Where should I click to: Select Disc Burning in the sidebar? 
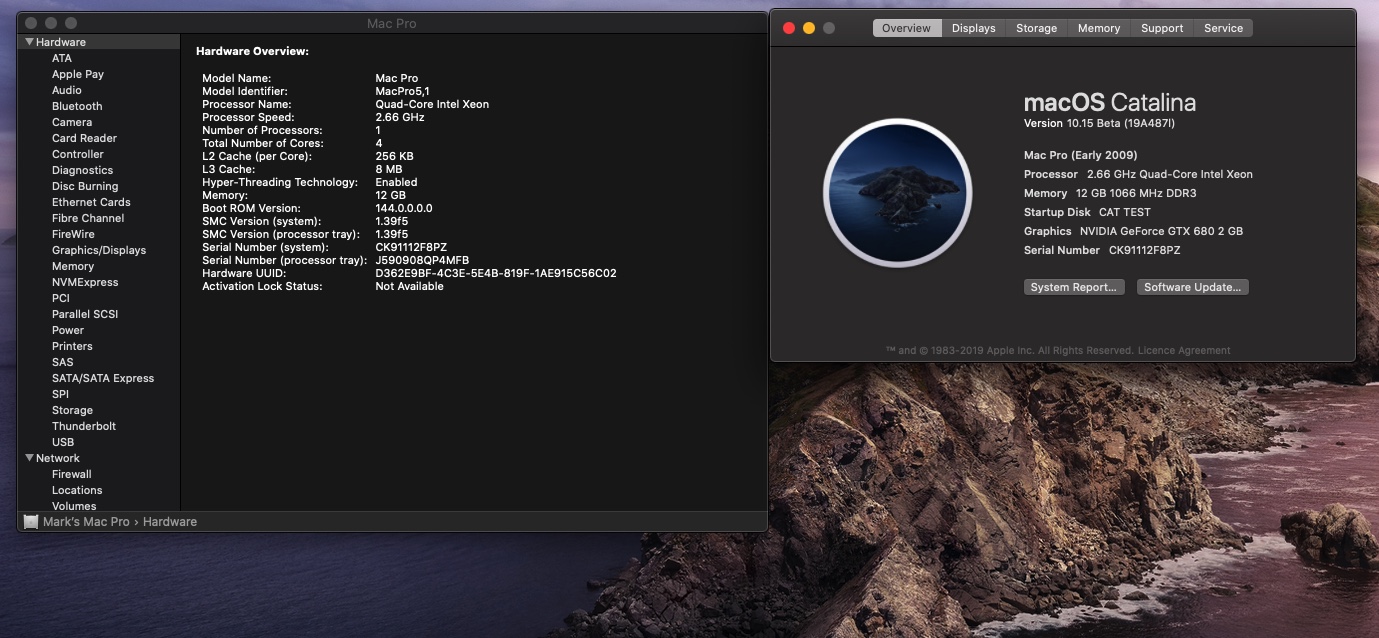pyautogui.click(x=85, y=186)
